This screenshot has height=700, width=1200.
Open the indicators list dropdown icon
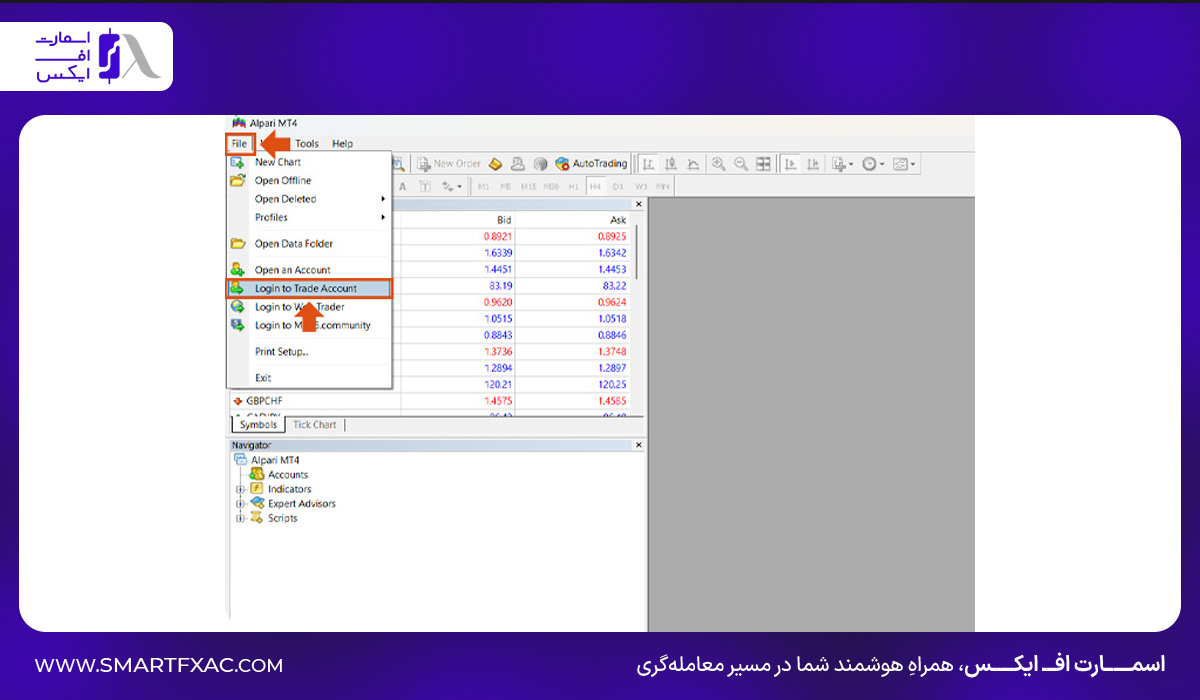click(843, 164)
